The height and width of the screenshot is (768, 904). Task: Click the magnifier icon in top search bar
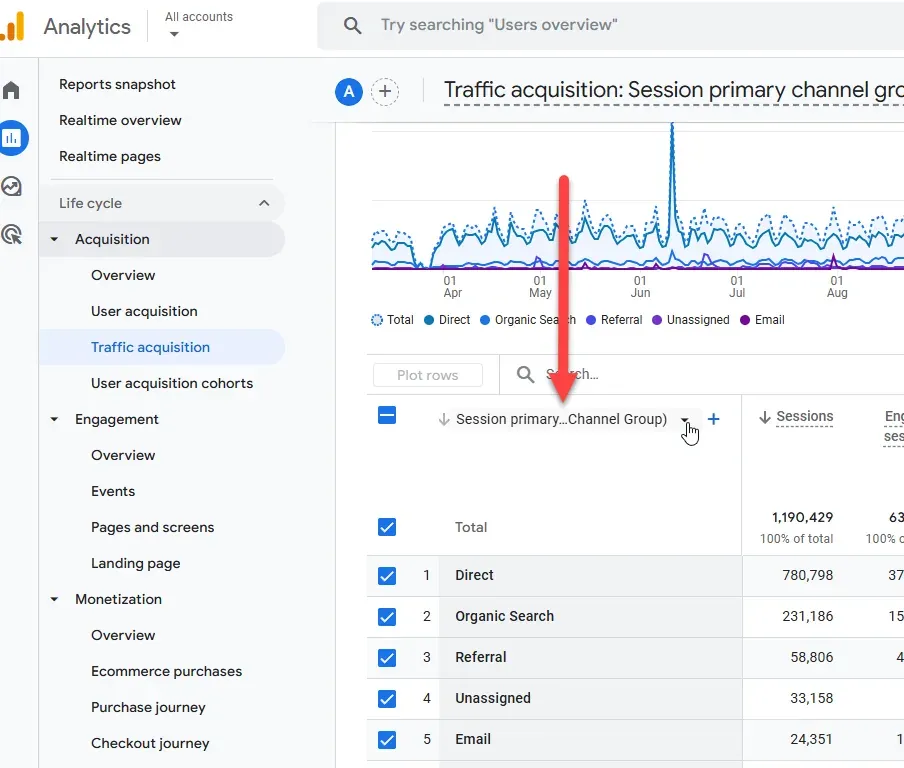pos(352,25)
